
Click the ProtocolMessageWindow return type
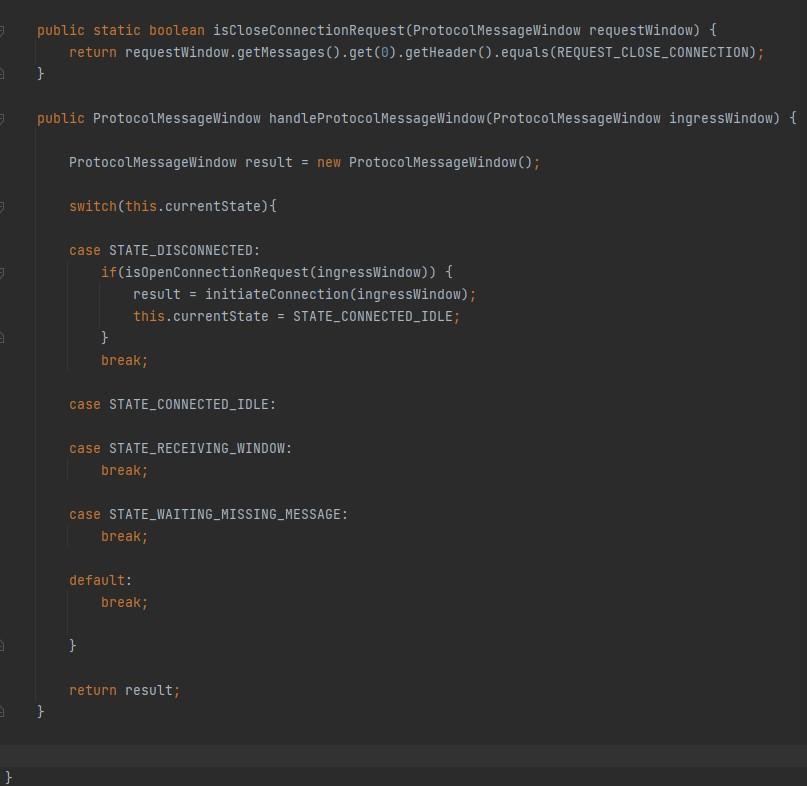(x=178, y=118)
